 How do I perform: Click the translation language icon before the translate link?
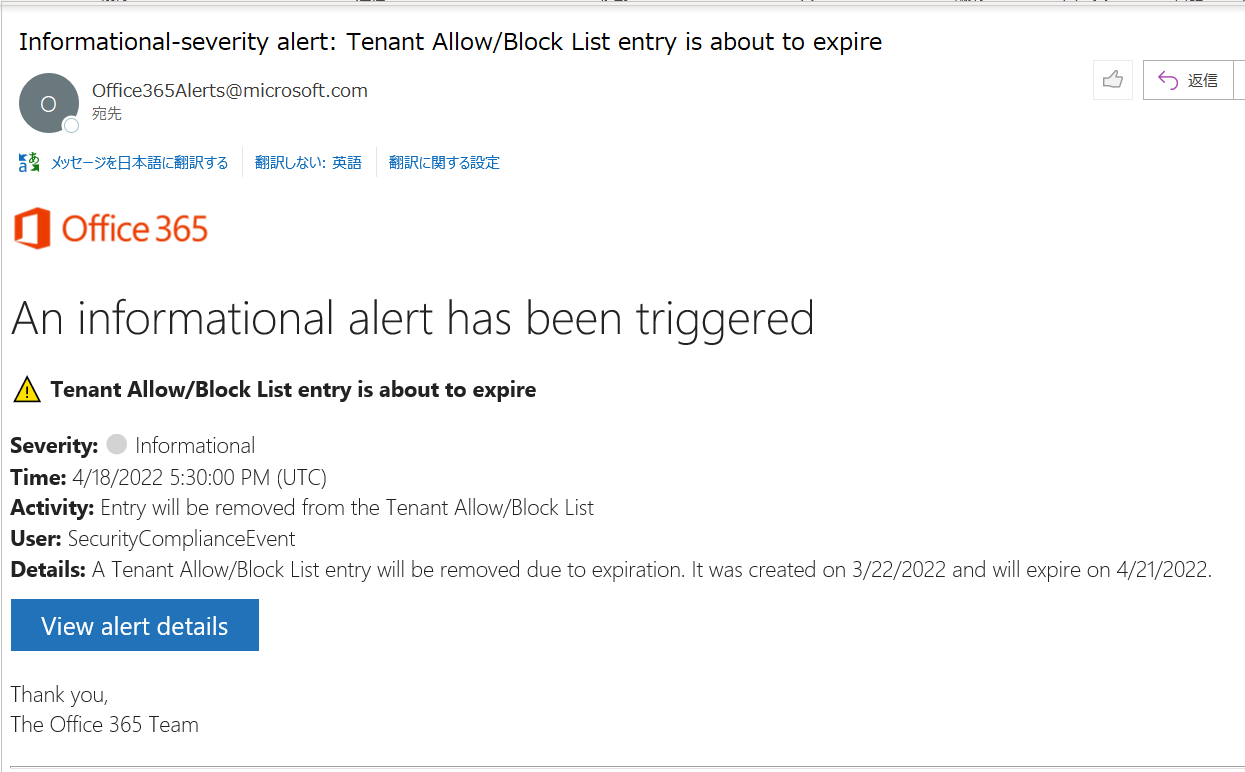tap(27, 161)
